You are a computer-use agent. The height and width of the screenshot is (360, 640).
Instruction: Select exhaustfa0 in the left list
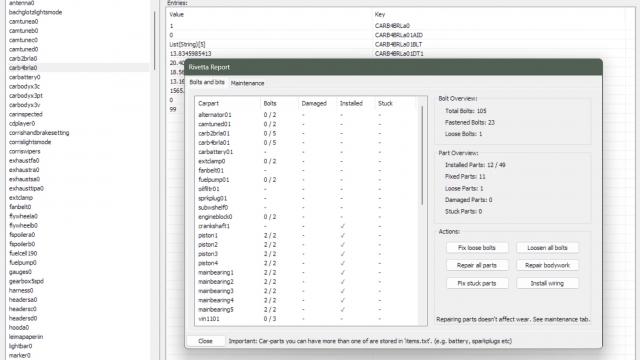coord(24,160)
